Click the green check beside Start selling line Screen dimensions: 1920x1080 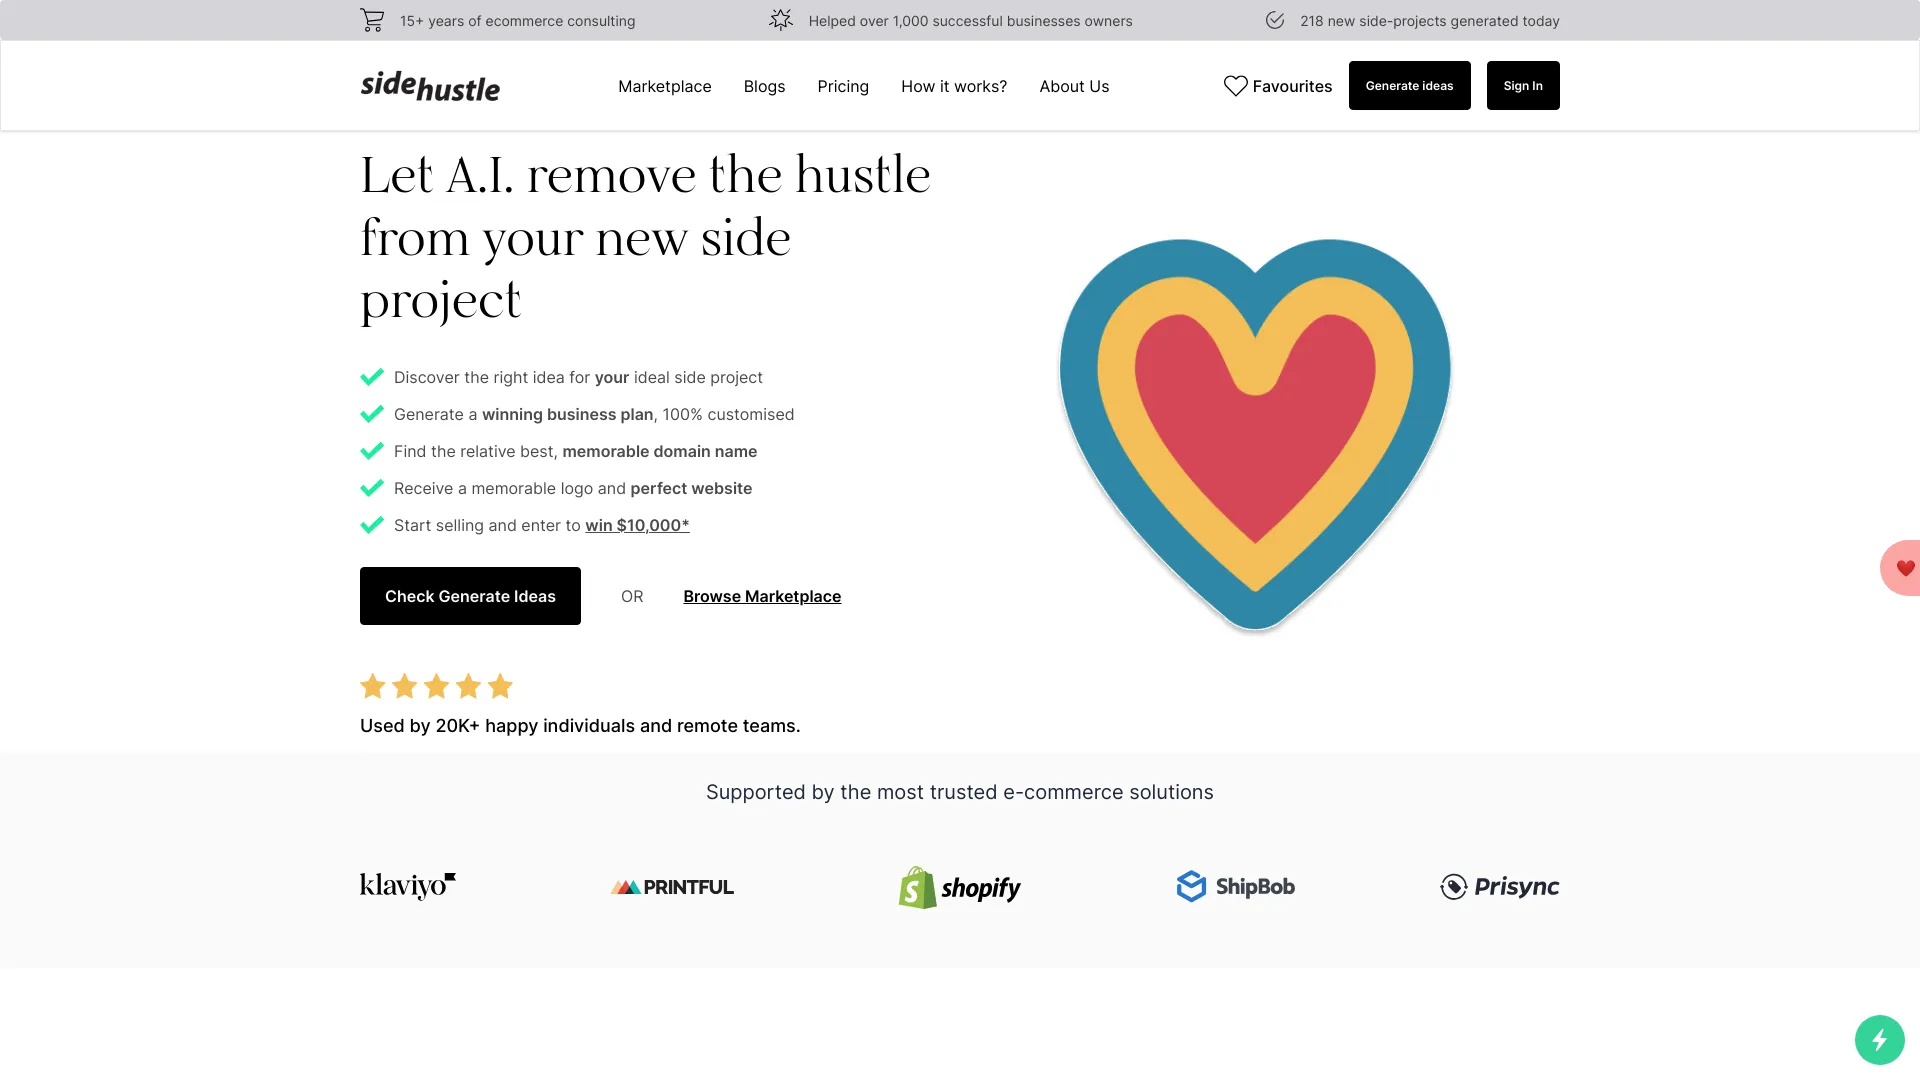click(372, 525)
